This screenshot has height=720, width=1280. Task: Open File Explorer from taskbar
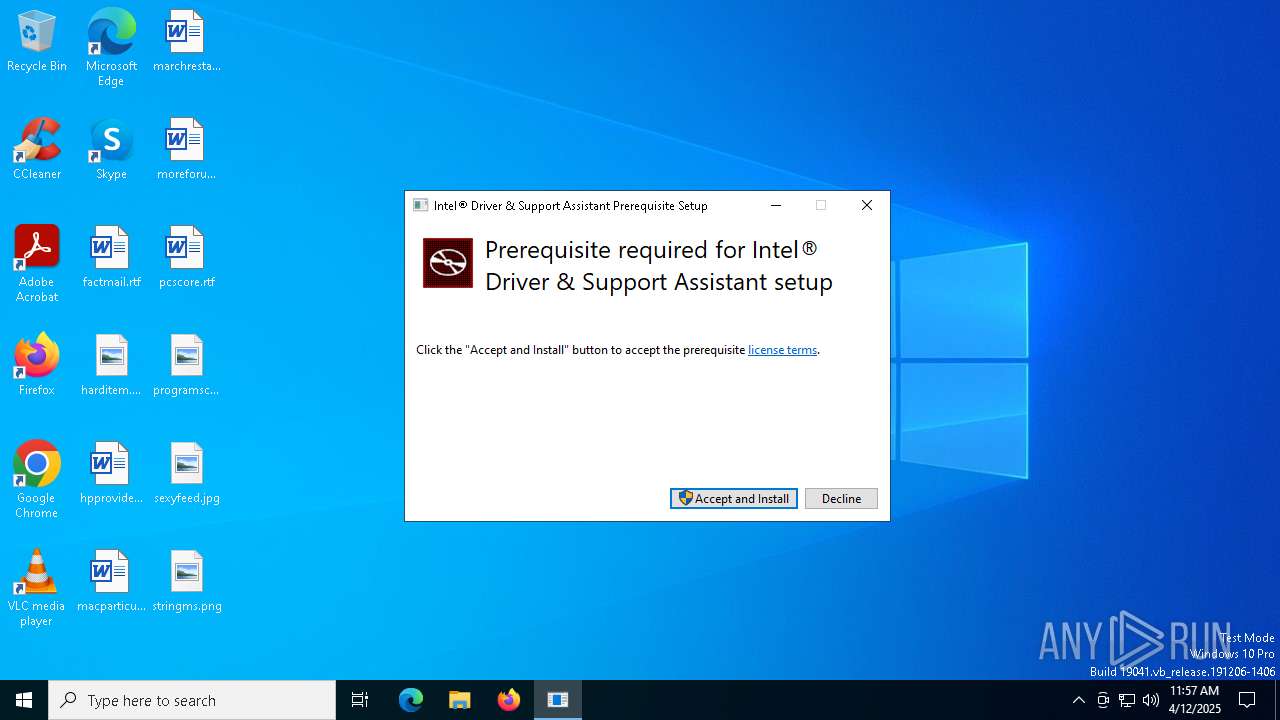(460, 700)
